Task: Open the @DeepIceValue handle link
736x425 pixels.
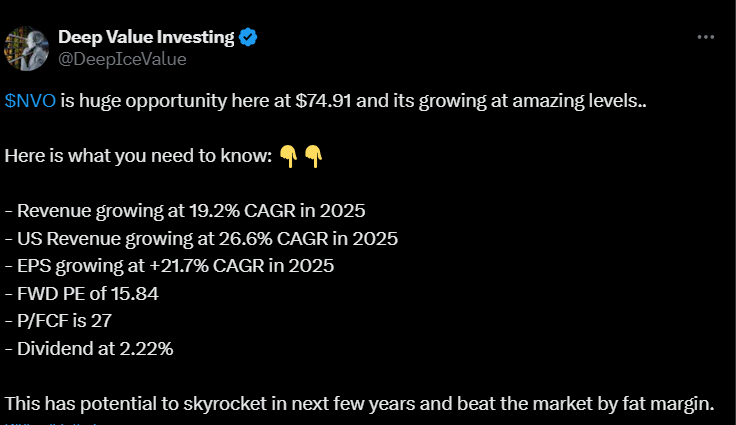Action: point(123,59)
